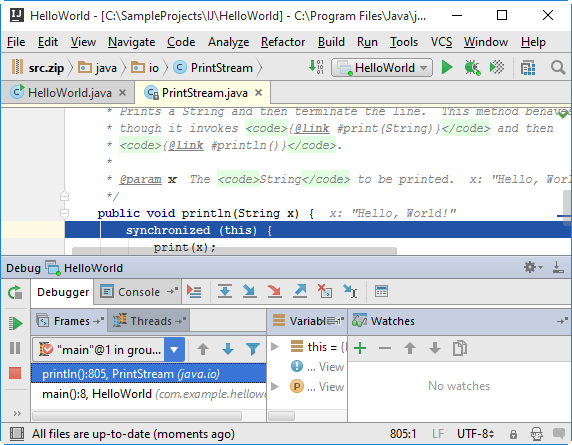Show Execution Point debugger icon

tap(194, 291)
